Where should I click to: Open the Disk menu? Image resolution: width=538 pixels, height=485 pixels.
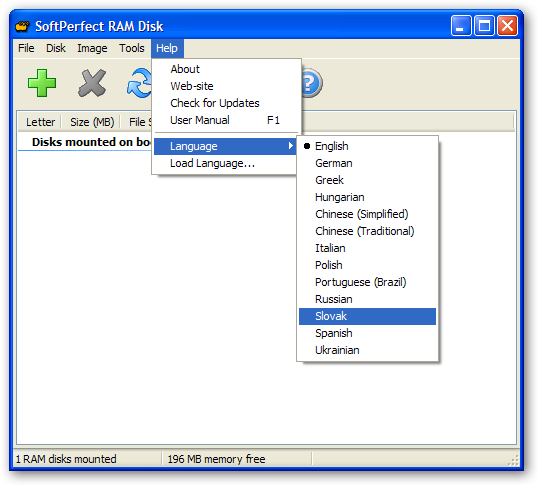coord(56,48)
